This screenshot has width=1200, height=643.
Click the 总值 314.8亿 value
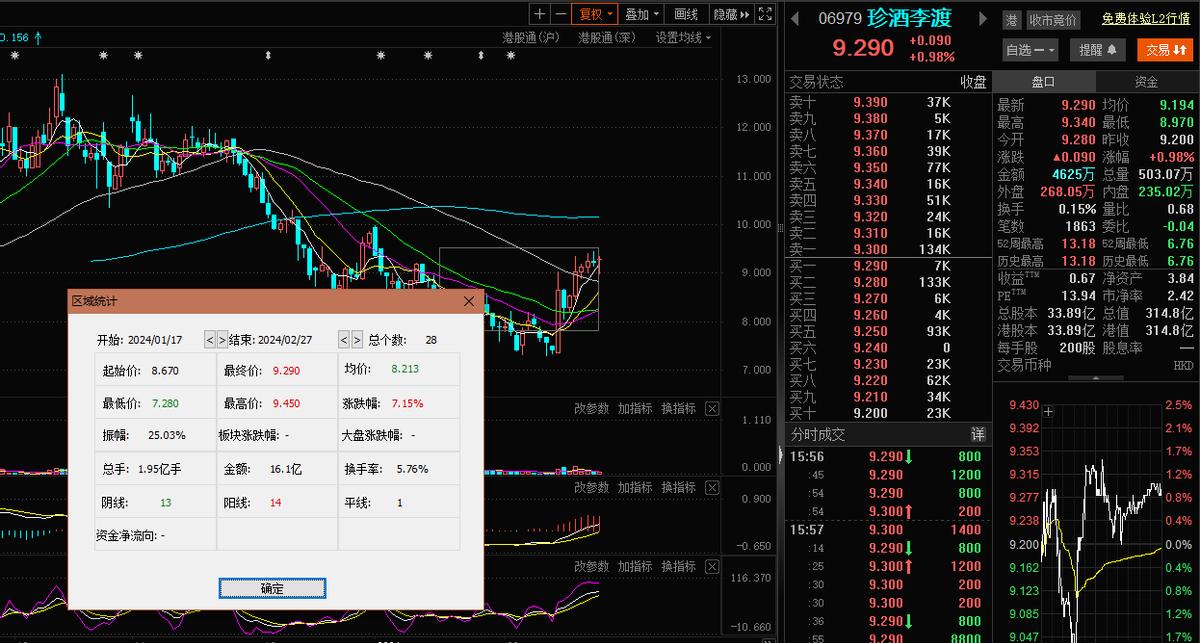pos(1170,313)
